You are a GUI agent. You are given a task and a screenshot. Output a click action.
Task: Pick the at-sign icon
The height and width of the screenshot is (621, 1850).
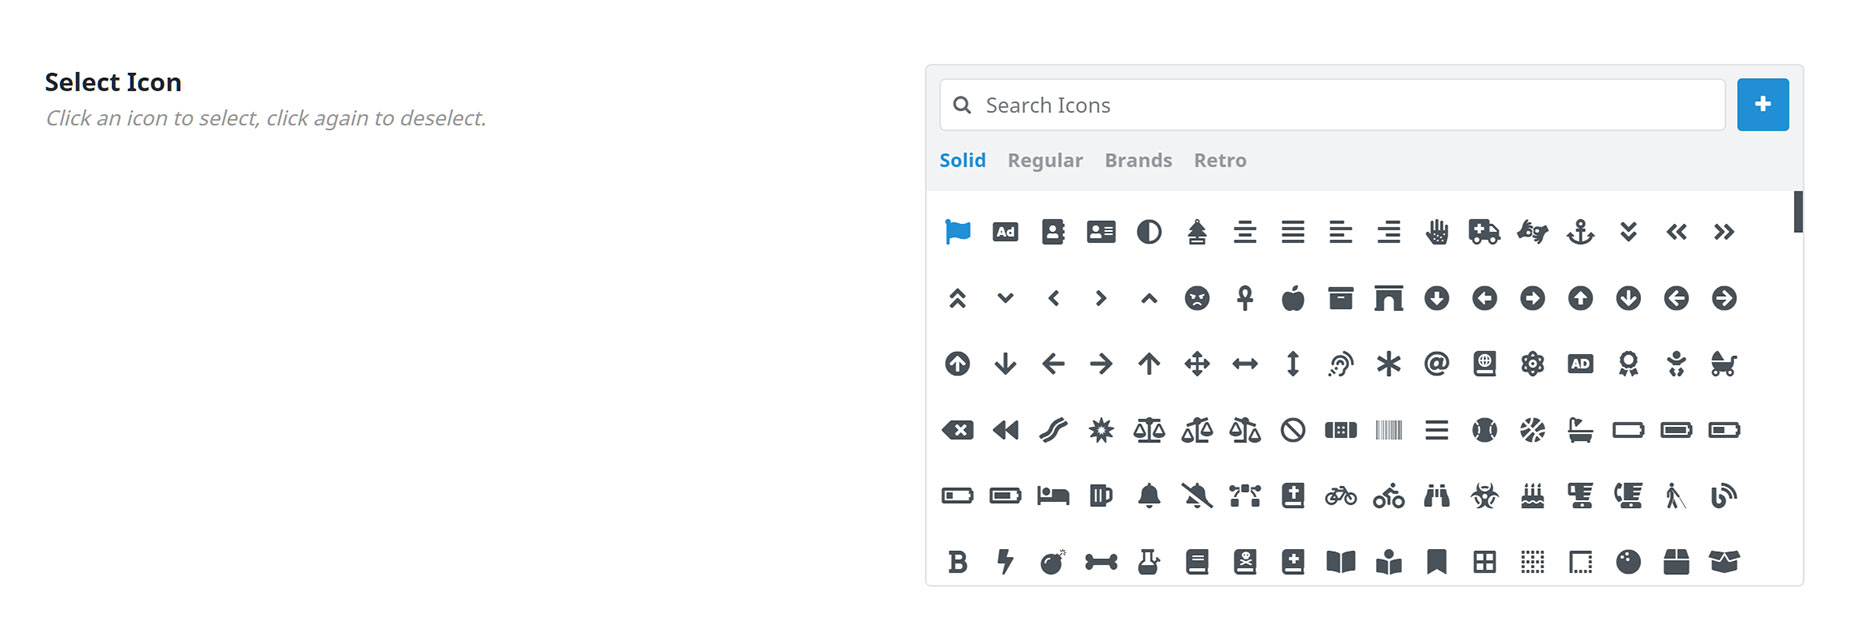pos(1436,364)
